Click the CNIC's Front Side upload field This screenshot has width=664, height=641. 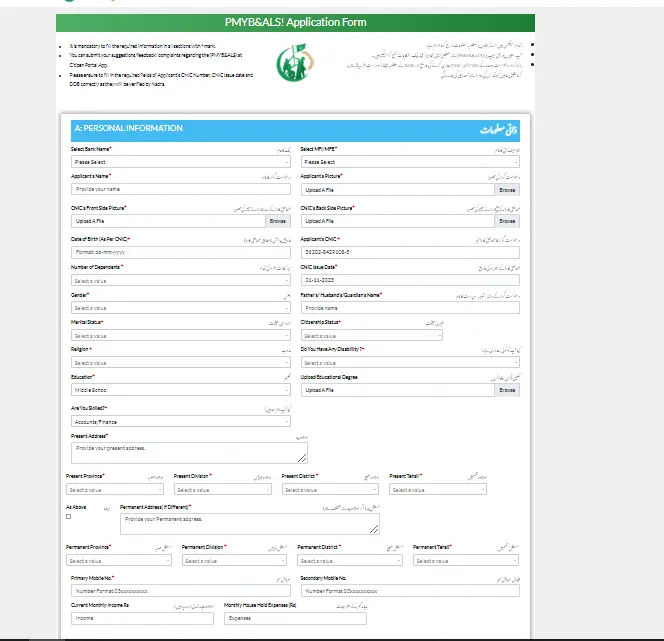[168, 221]
